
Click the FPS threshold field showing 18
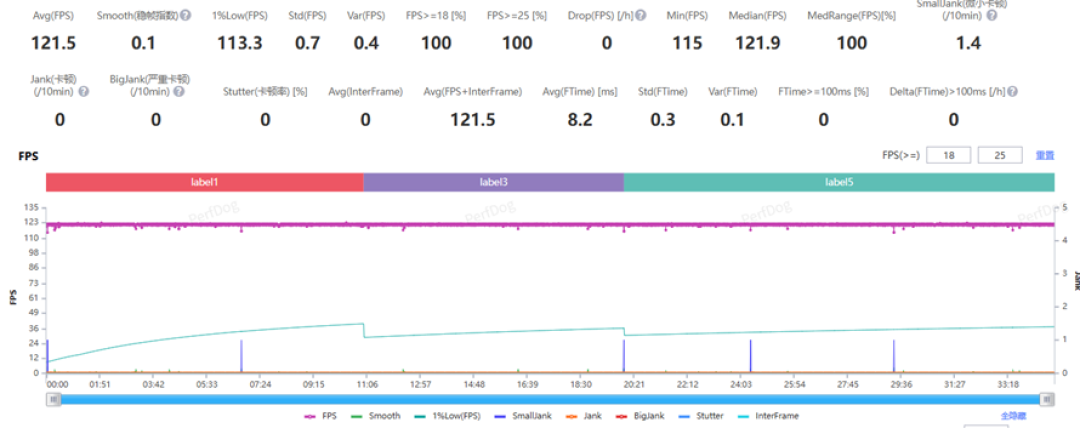(x=948, y=155)
